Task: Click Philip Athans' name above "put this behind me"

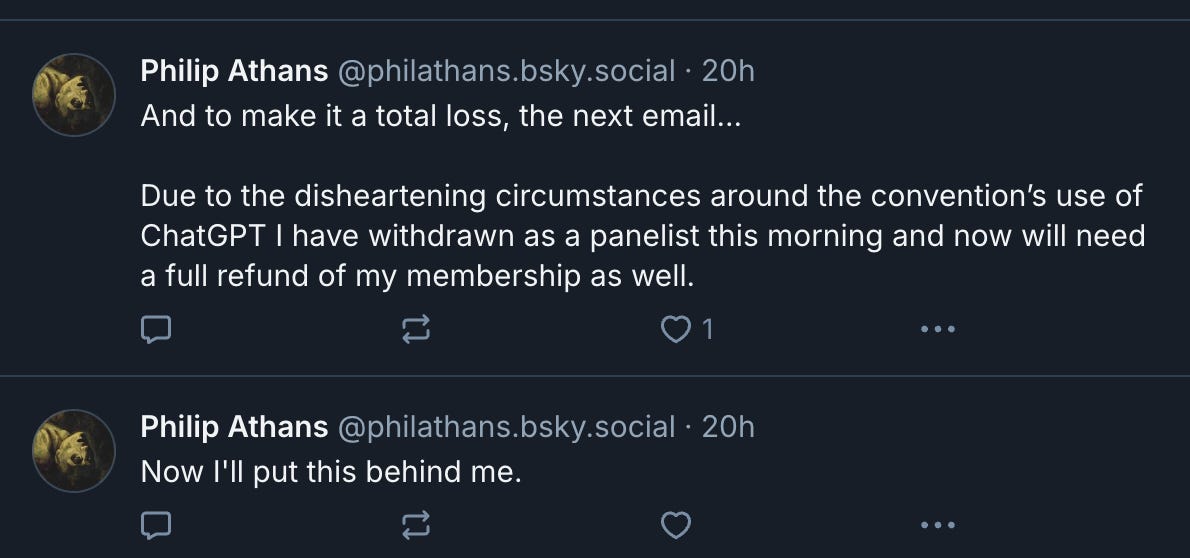Action: coord(234,427)
